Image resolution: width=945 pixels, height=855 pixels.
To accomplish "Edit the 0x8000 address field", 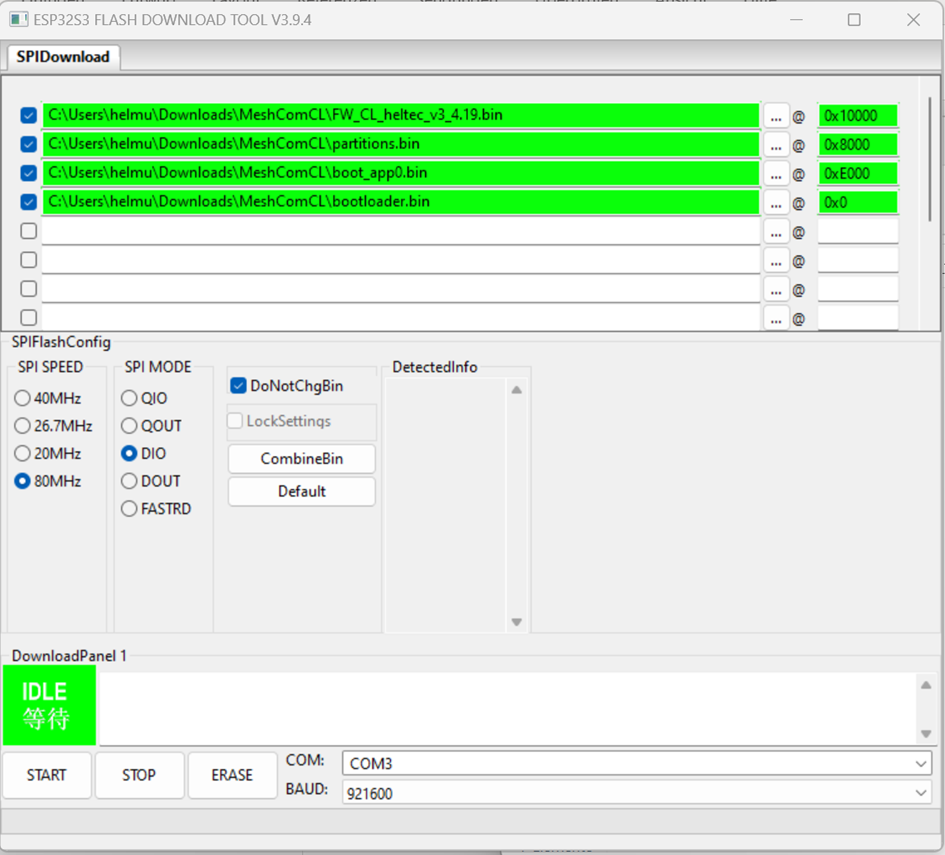I will tap(858, 144).
